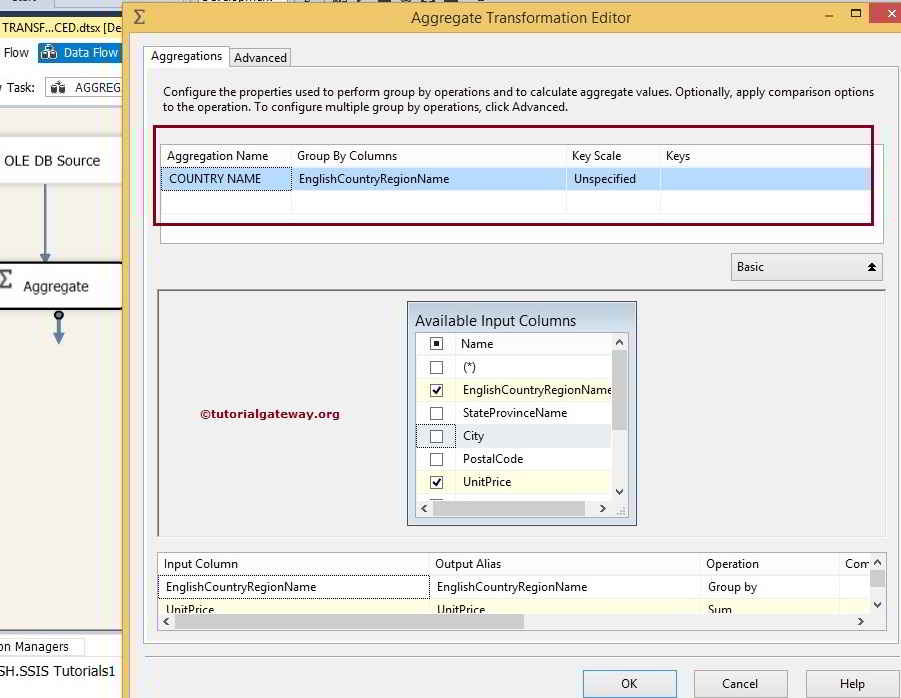Select the Aggregations tab
Screen dimensions: 901x698
(186, 57)
